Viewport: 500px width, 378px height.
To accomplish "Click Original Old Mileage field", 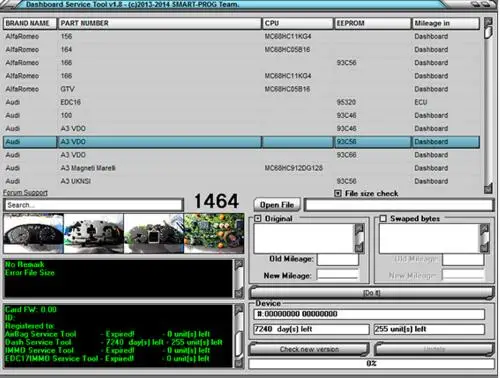I will click(x=338, y=260).
